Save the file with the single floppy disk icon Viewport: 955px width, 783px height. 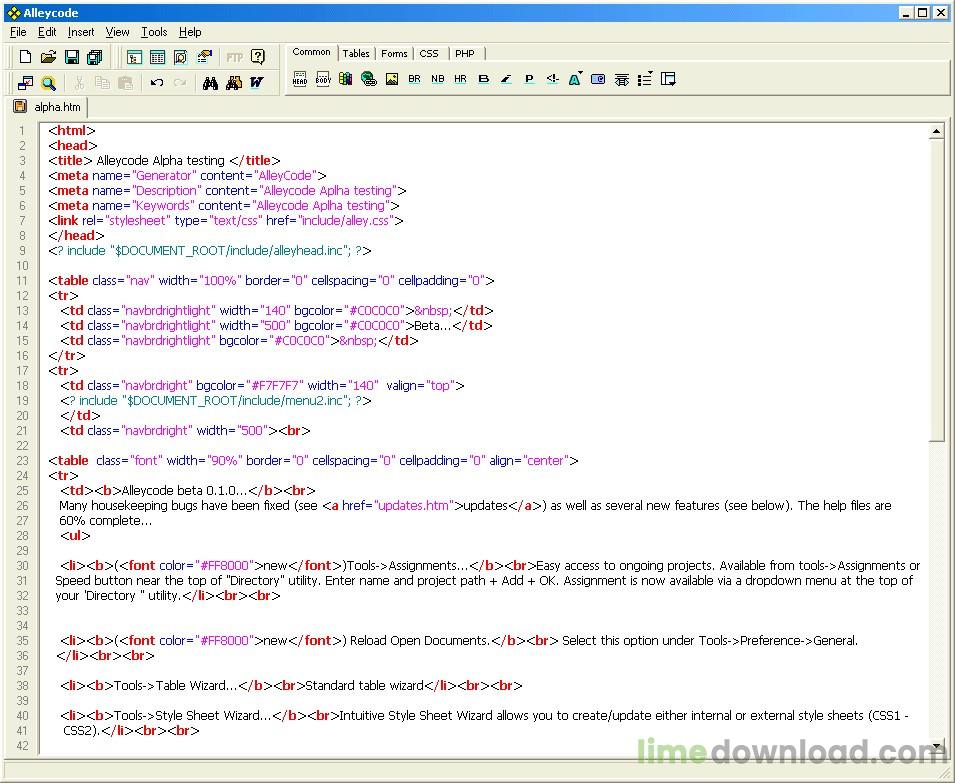pyautogui.click(x=72, y=57)
